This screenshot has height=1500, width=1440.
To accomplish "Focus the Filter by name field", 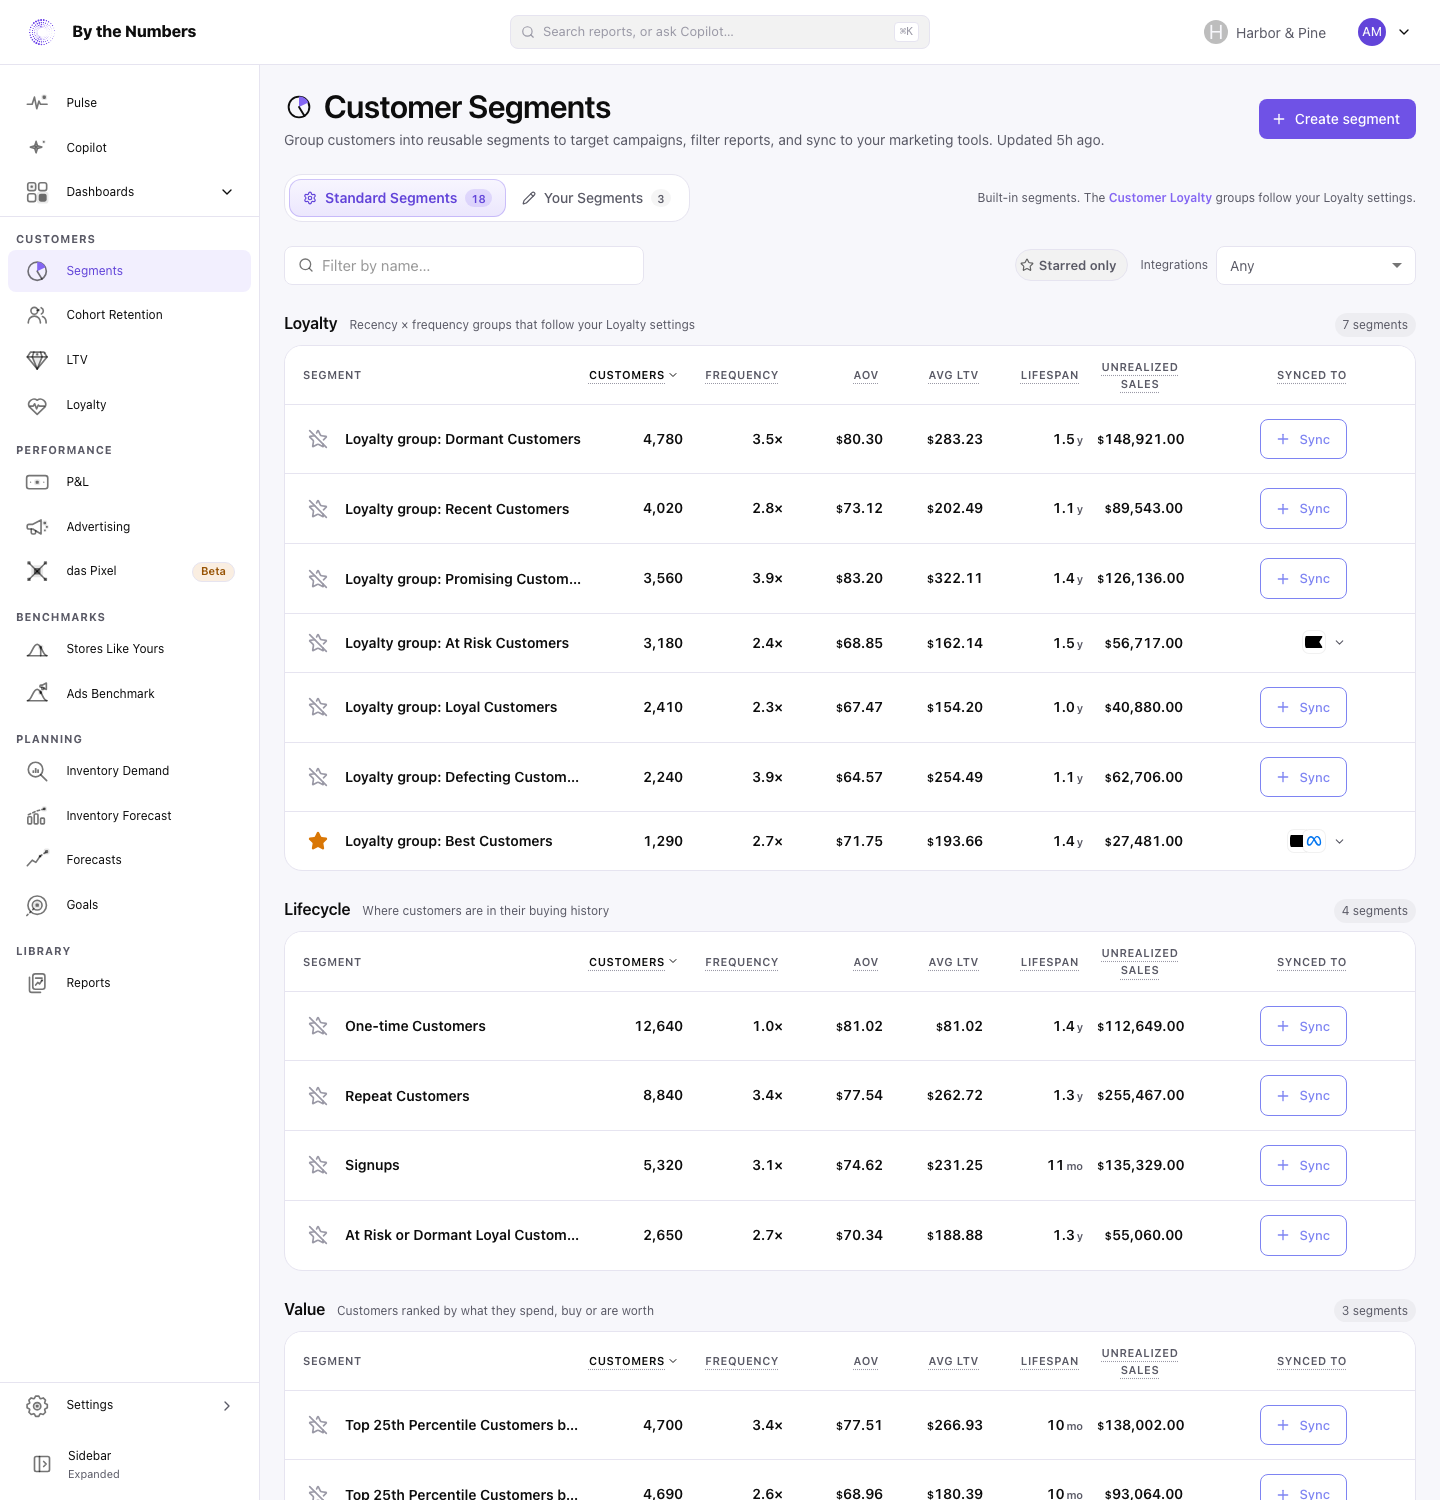I will pos(464,266).
